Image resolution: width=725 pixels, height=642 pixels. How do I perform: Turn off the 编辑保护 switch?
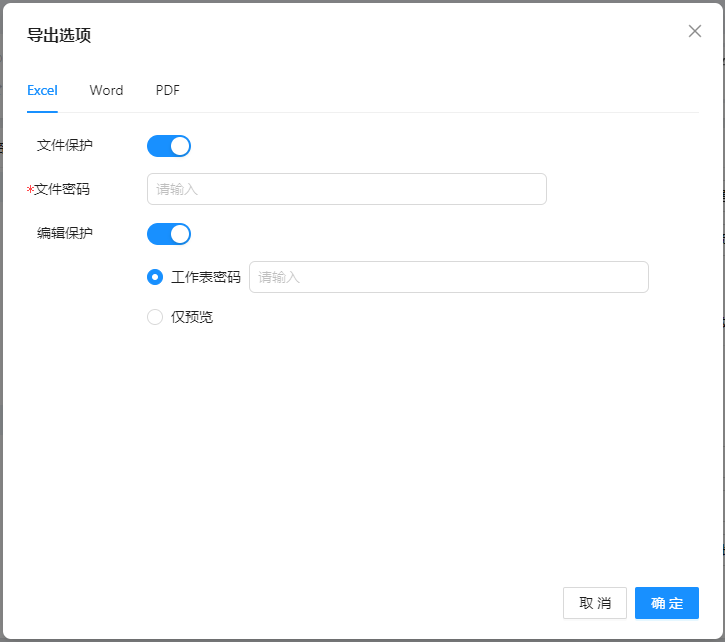[x=169, y=234]
